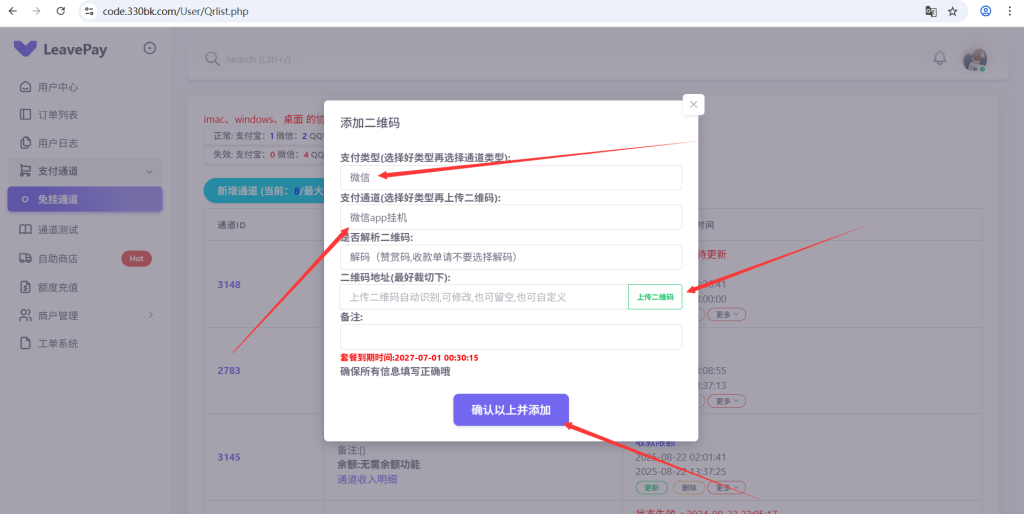Click 余额:无需余额功能 text
The width and height of the screenshot is (1024, 514).
[x=379, y=464]
